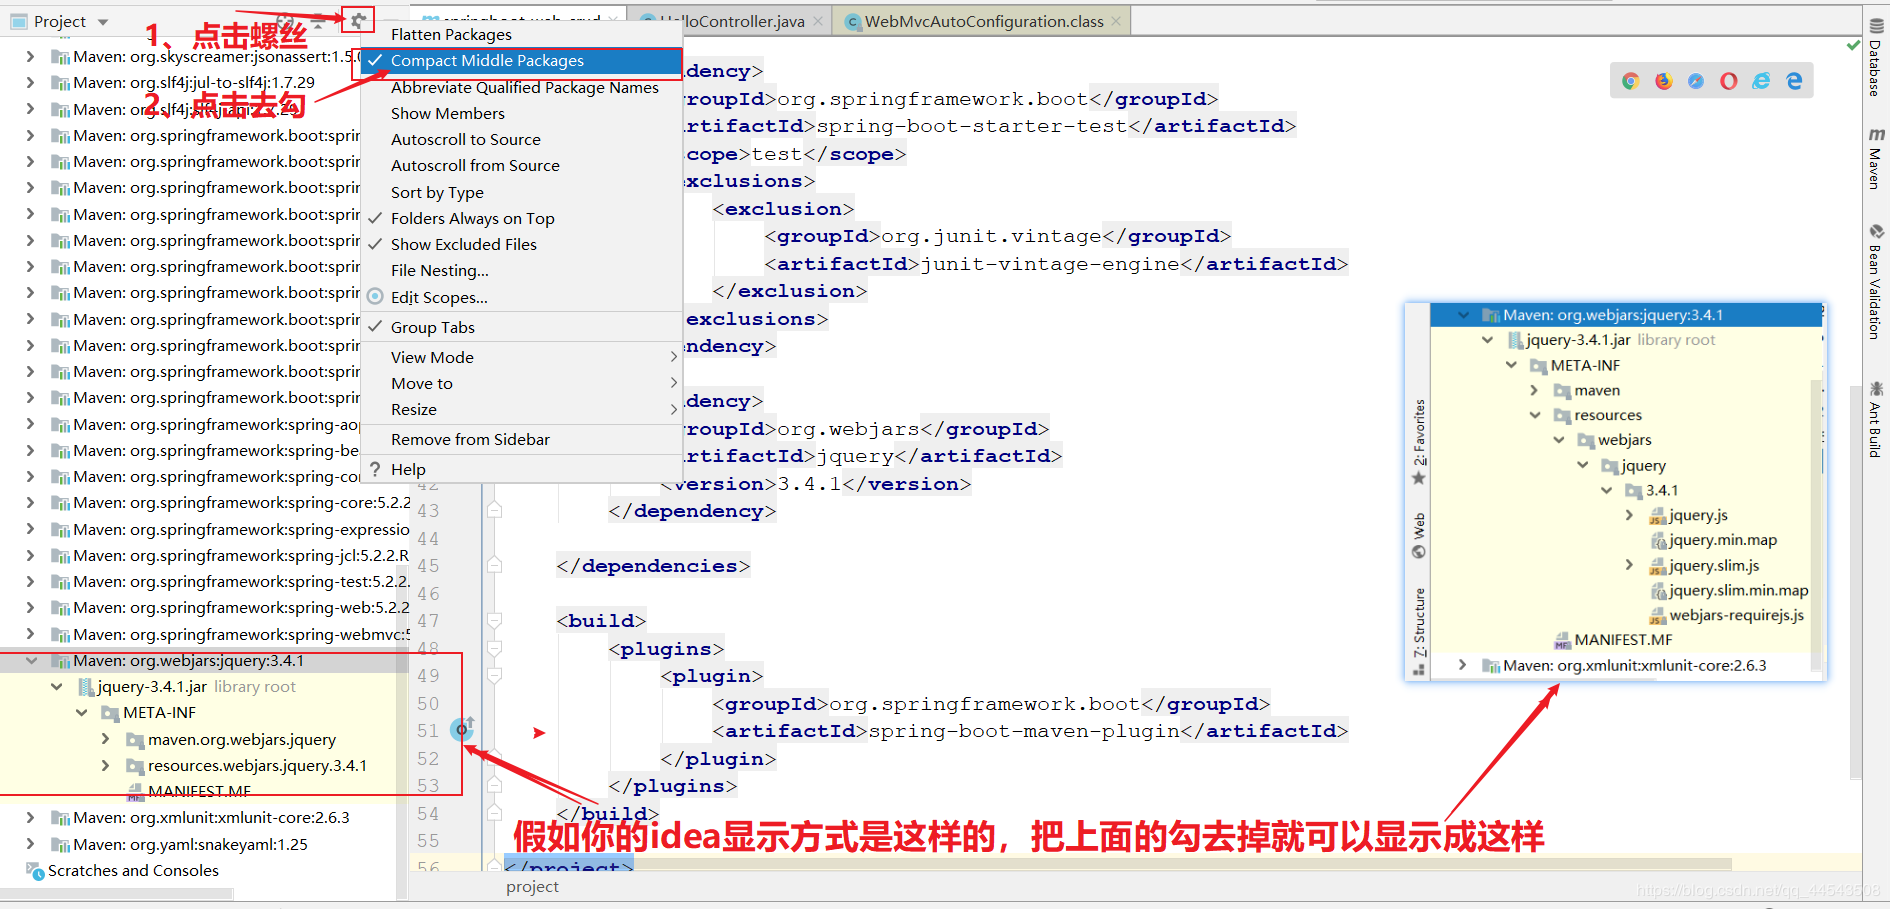Screen dimensions: 1890x909
Task: Click the Project panel gear settings icon
Action: tap(358, 20)
